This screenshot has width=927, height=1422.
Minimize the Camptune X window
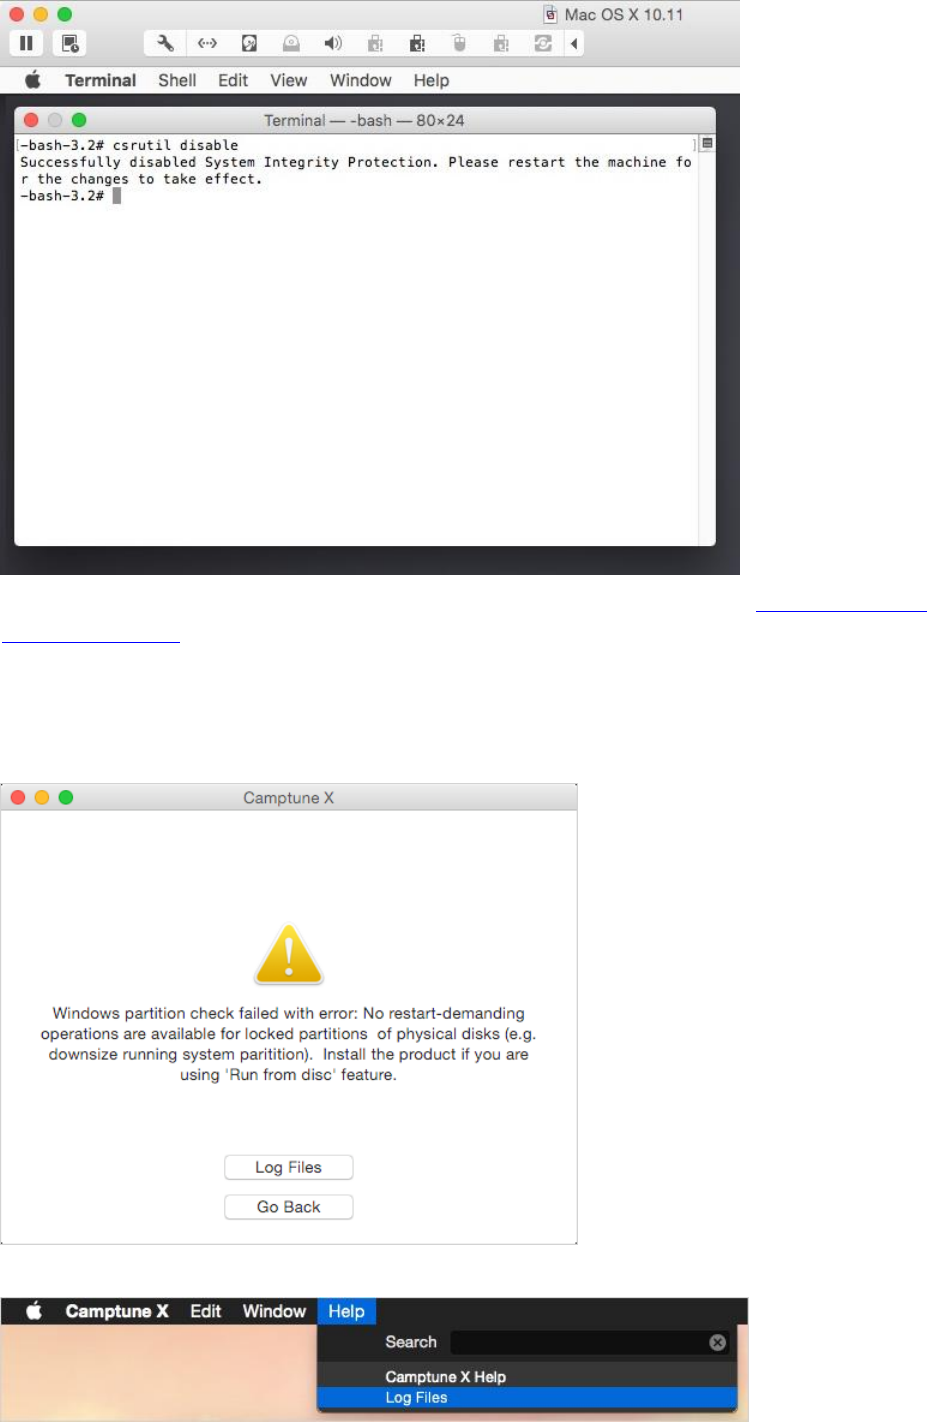(42, 797)
